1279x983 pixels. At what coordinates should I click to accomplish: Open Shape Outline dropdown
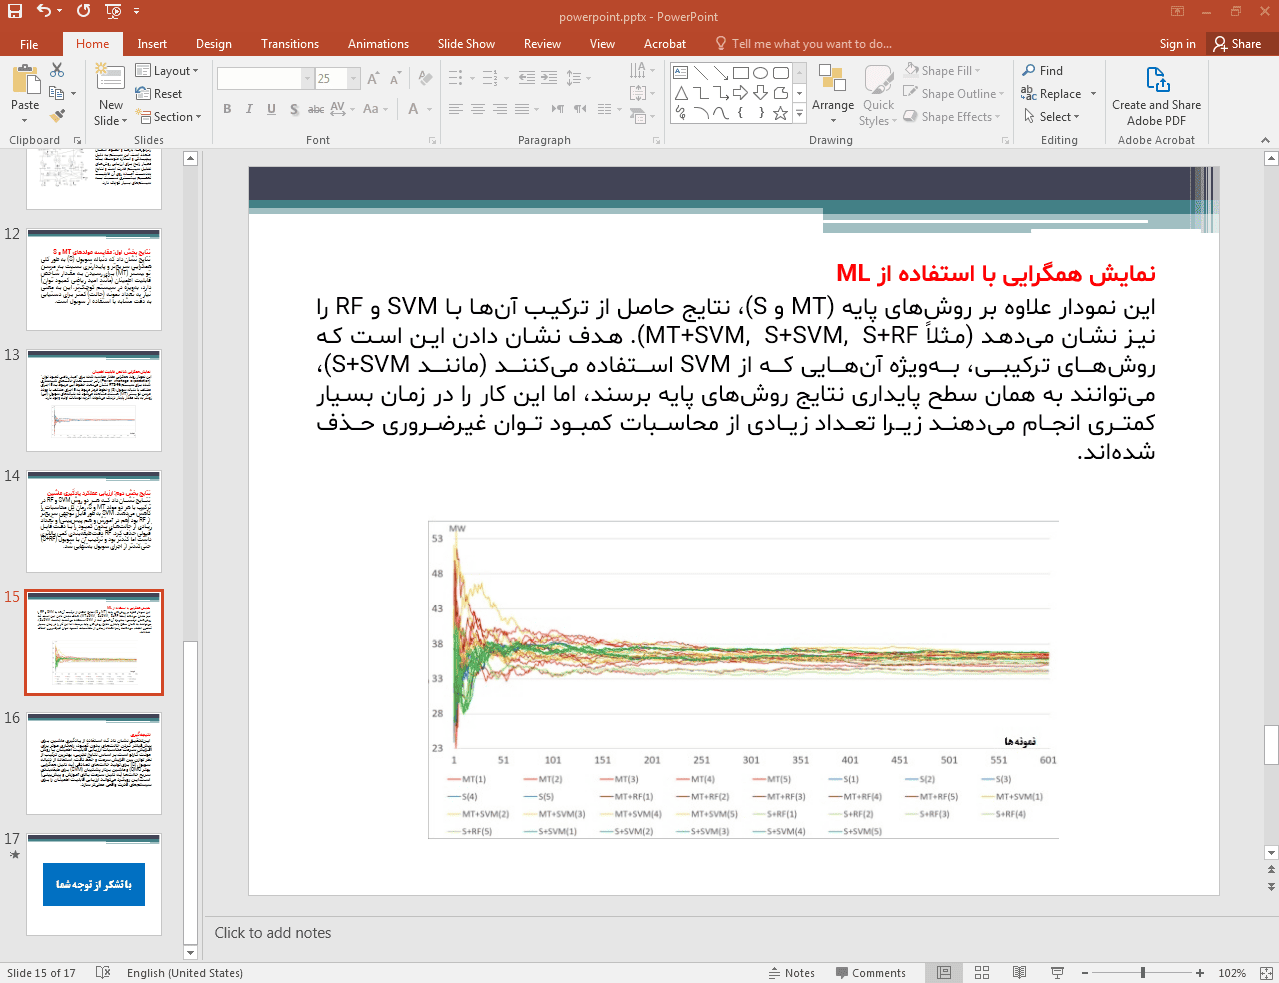(953, 94)
